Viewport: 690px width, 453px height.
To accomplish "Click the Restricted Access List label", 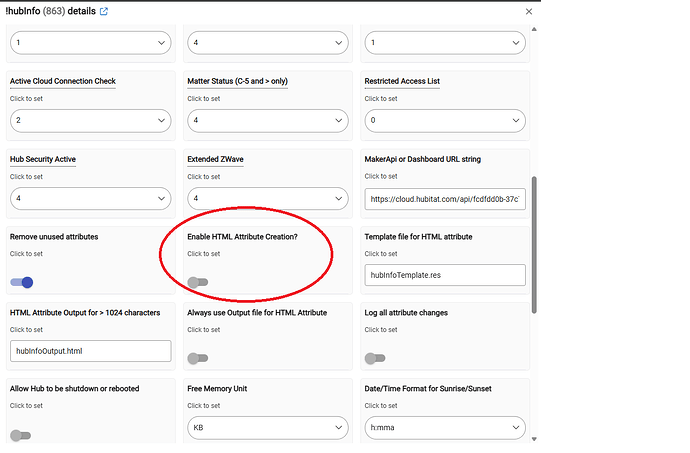I will 402,81.
